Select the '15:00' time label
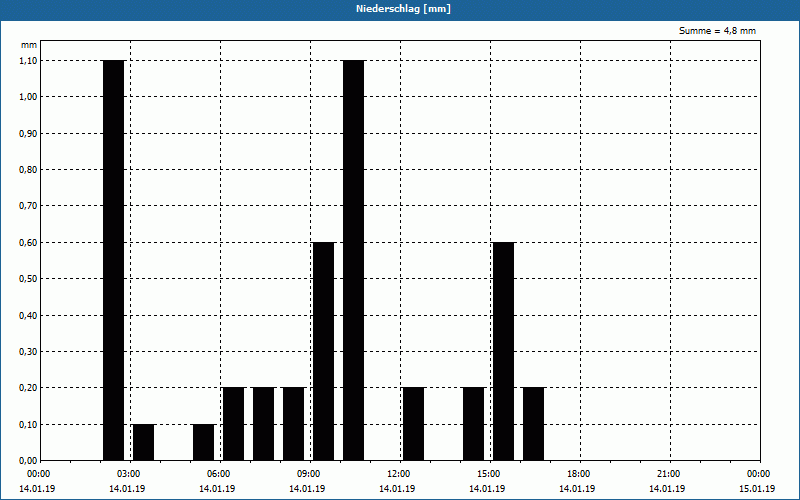Image resolution: width=800 pixels, height=500 pixels. pyautogui.click(x=489, y=474)
